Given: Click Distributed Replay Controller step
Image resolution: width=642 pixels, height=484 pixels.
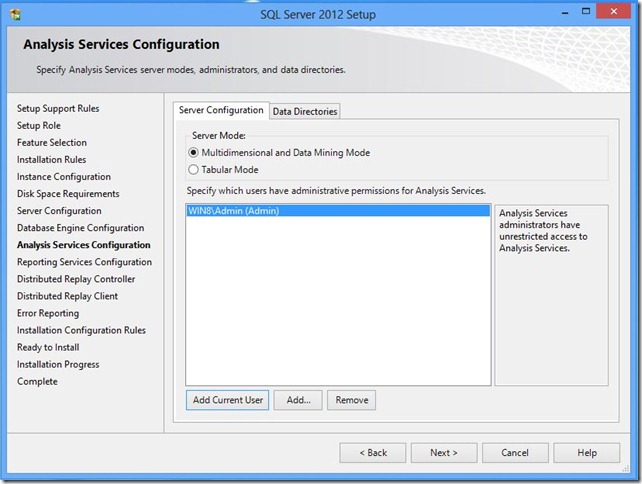Looking at the screenshot, I should pos(76,279).
